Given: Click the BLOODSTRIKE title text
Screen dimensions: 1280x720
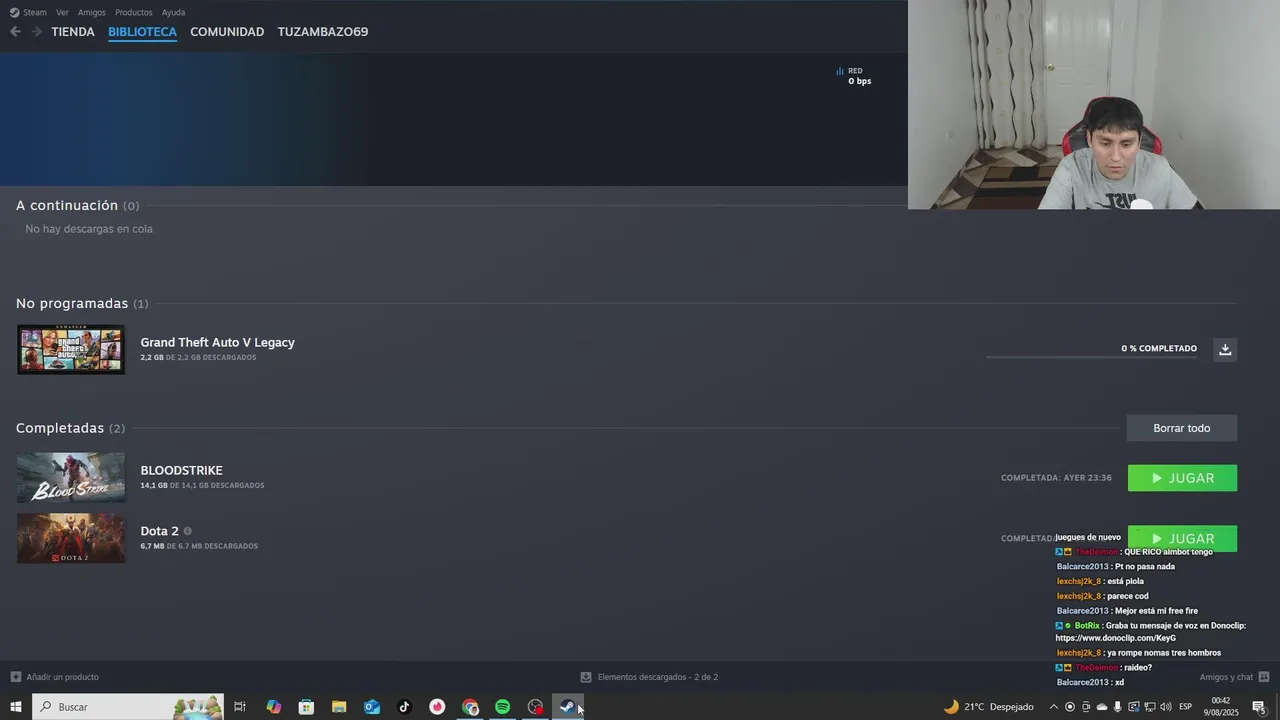Looking at the screenshot, I should (181, 470).
